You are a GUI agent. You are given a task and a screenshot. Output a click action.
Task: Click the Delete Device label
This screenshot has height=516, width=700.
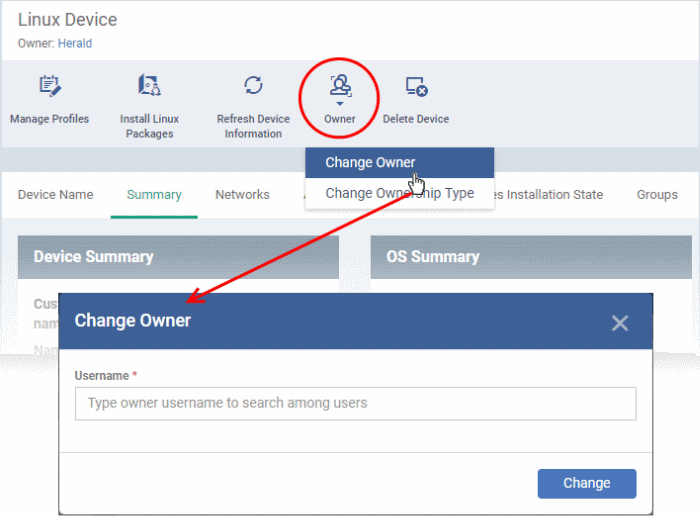(x=416, y=119)
